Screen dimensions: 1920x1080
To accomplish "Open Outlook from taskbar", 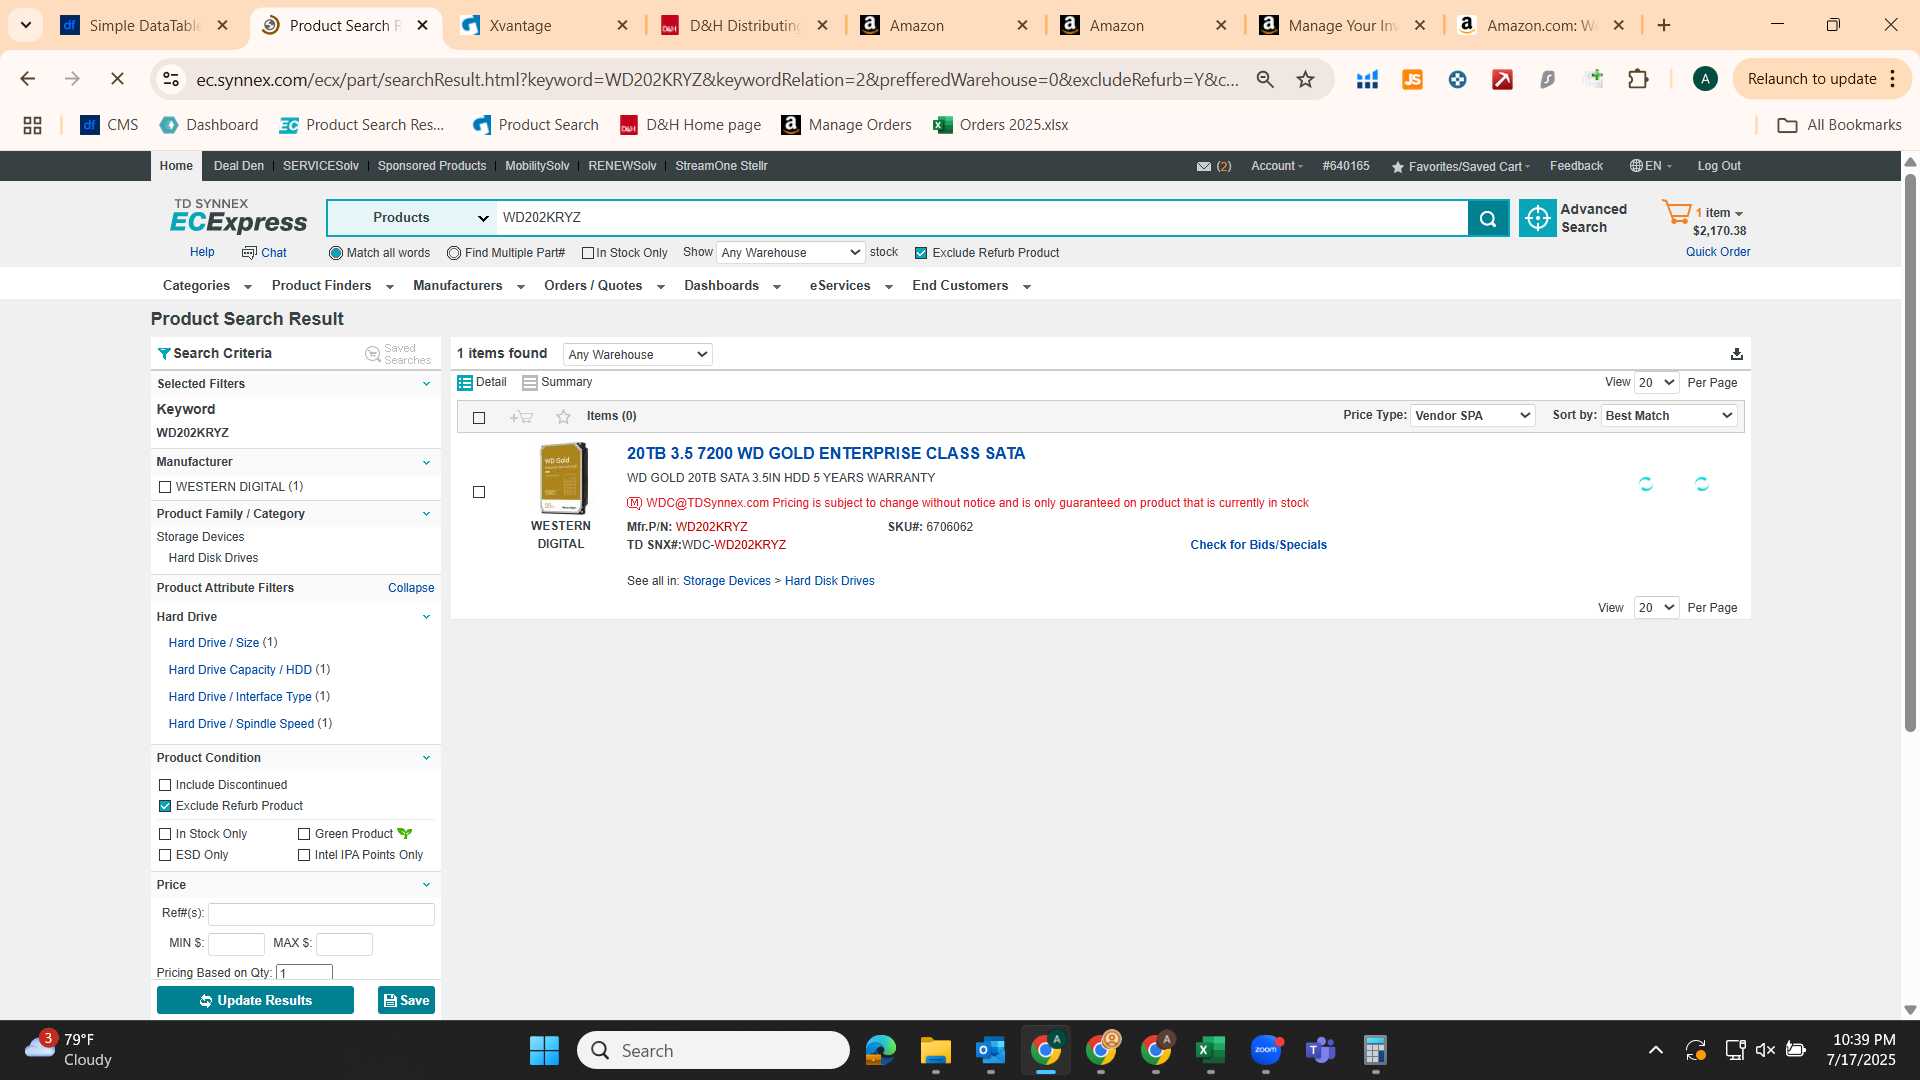I will 990,1051.
